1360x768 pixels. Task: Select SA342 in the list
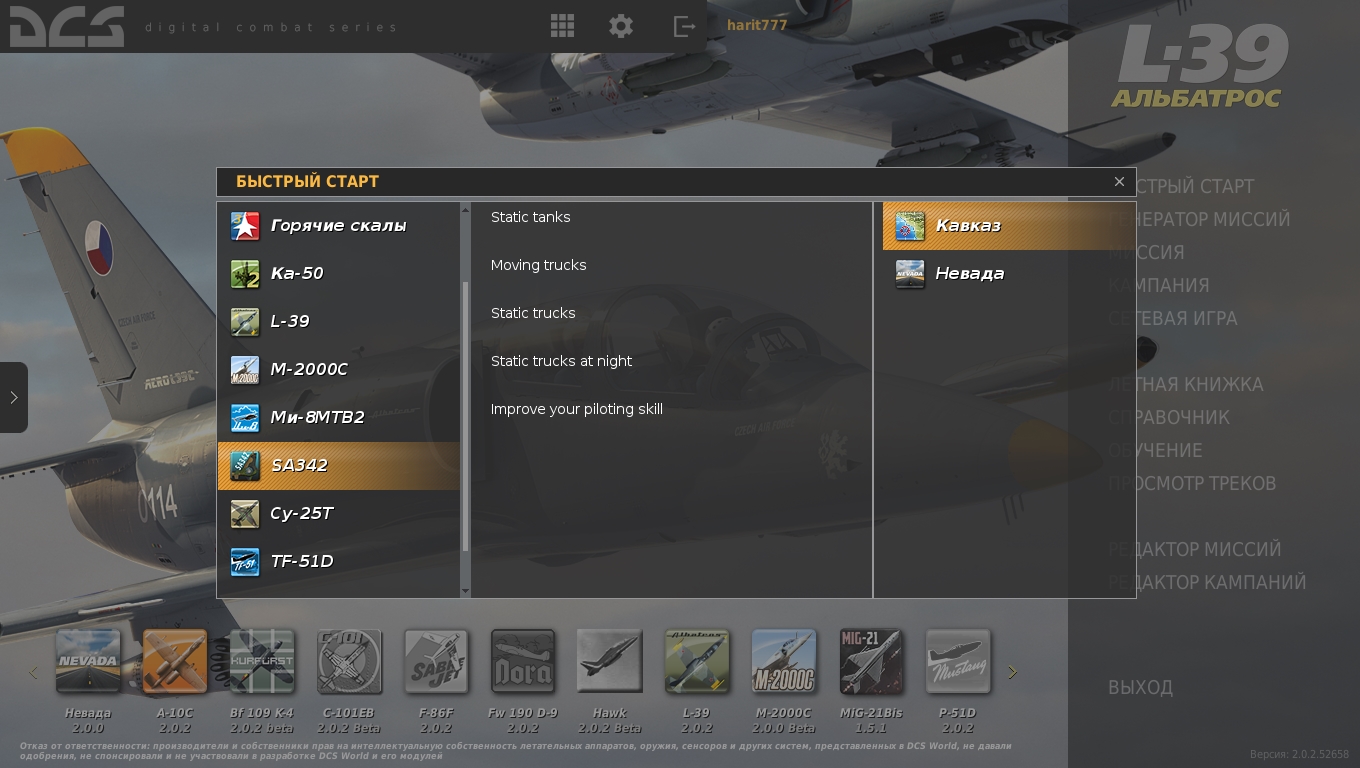tap(339, 466)
